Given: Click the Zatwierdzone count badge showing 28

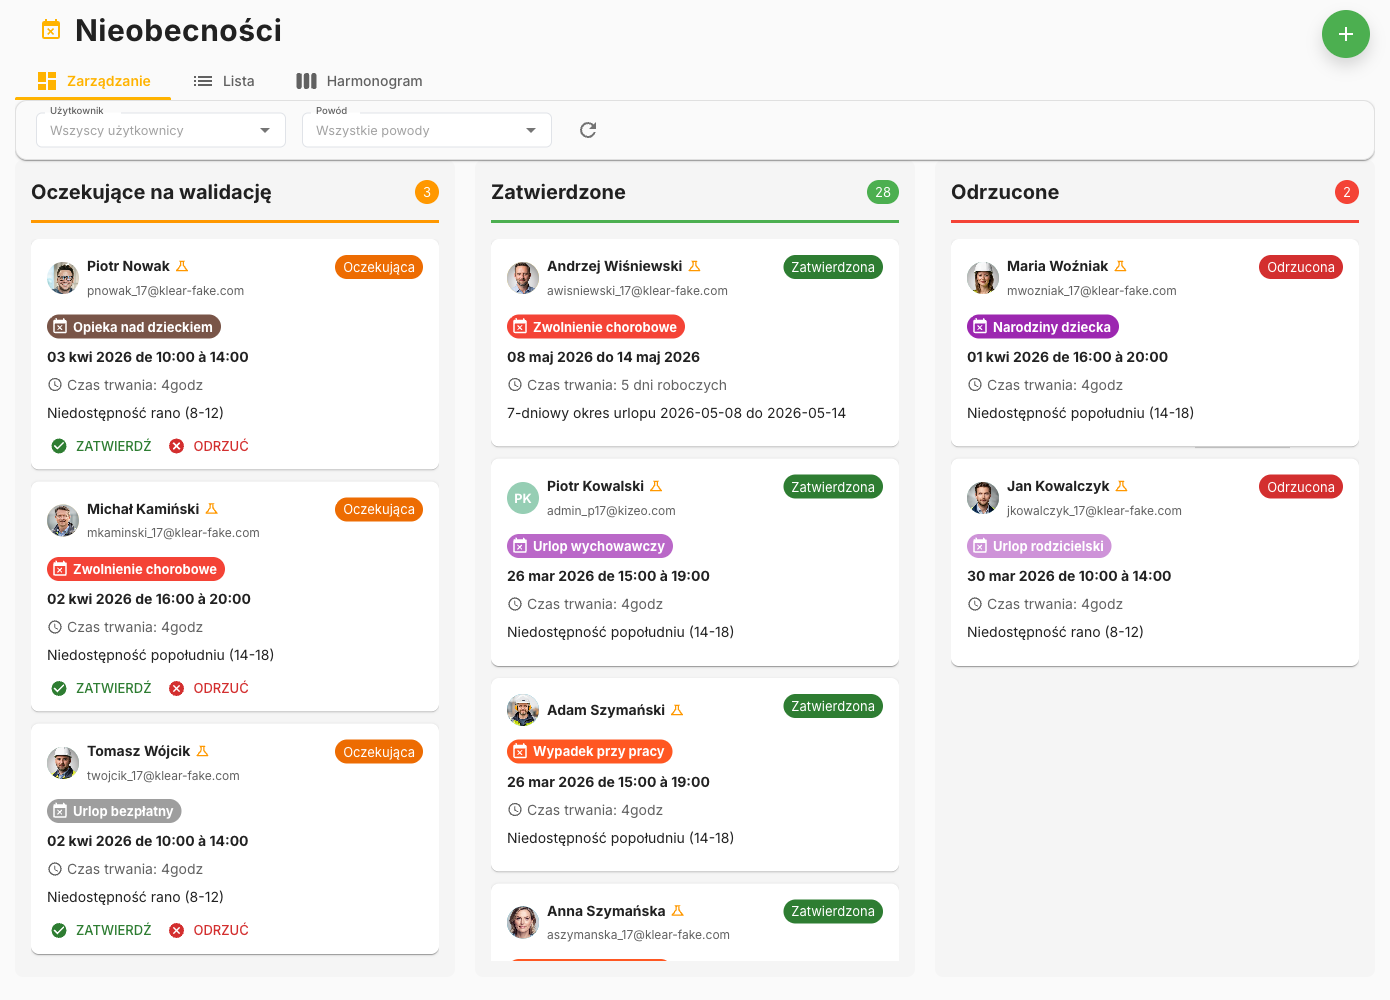Looking at the screenshot, I should pyautogui.click(x=882, y=192).
